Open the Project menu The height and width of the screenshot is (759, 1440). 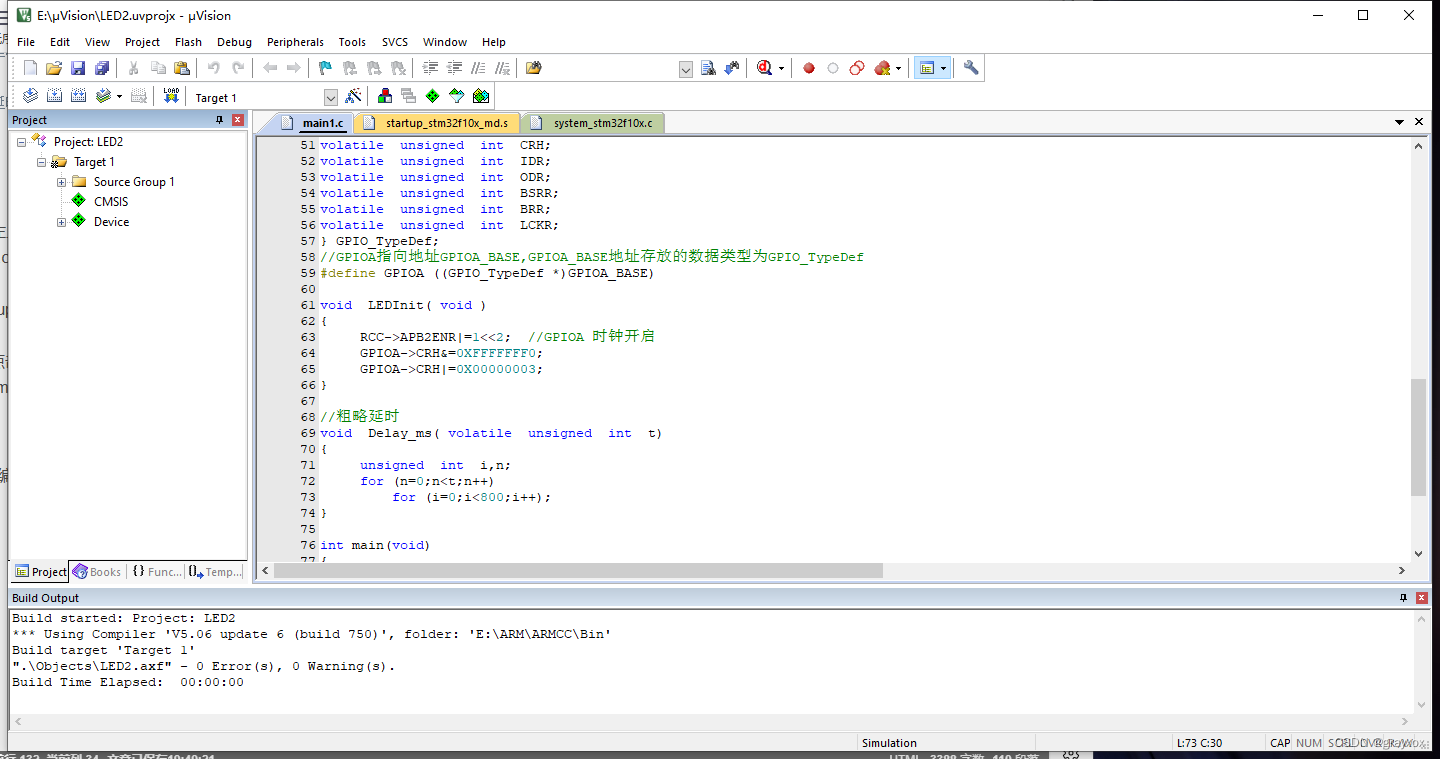(x=142, y=42)
